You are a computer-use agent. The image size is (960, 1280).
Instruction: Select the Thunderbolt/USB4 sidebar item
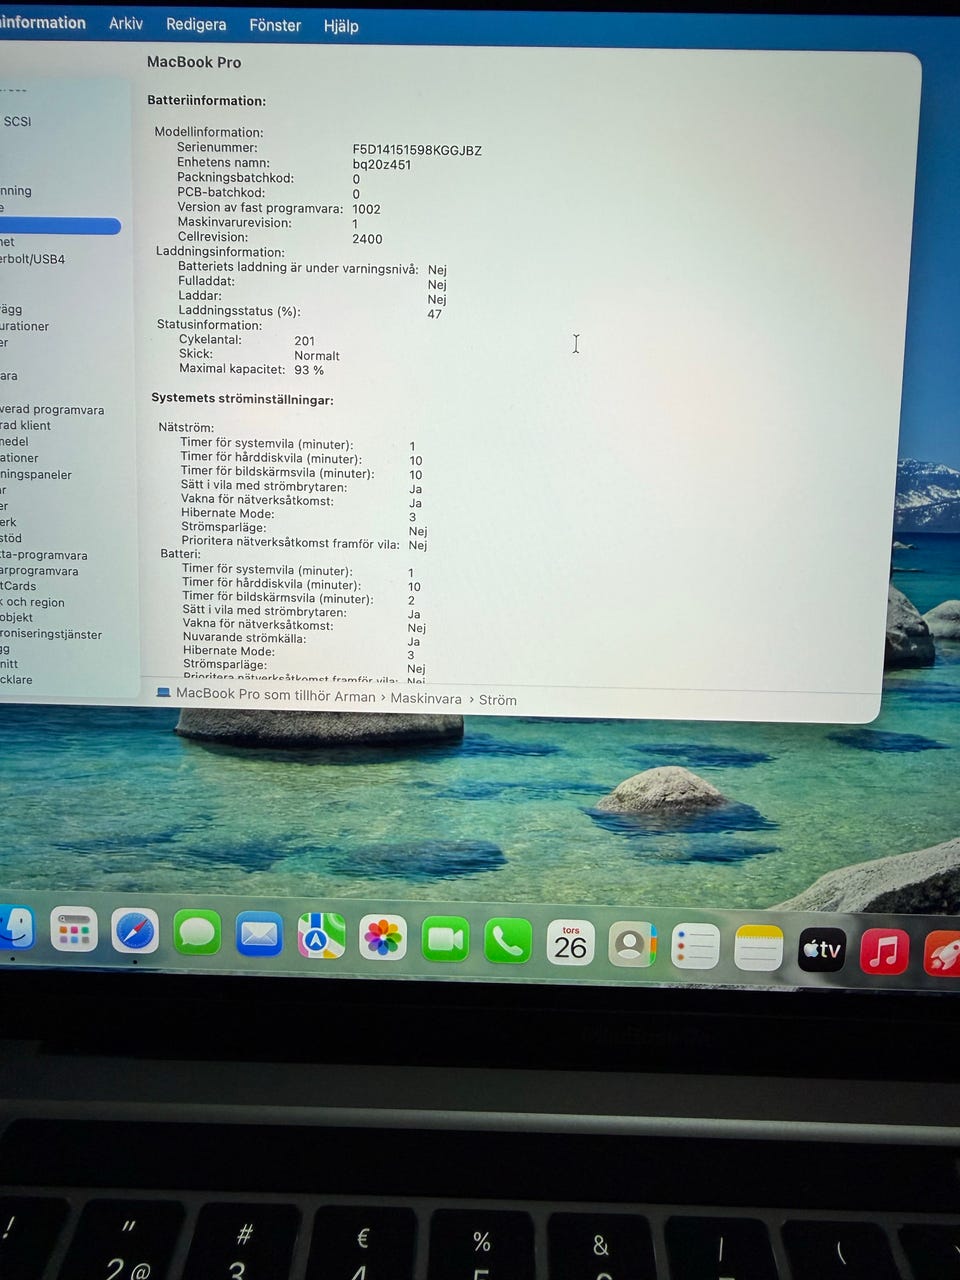click(x=32, y=259)
